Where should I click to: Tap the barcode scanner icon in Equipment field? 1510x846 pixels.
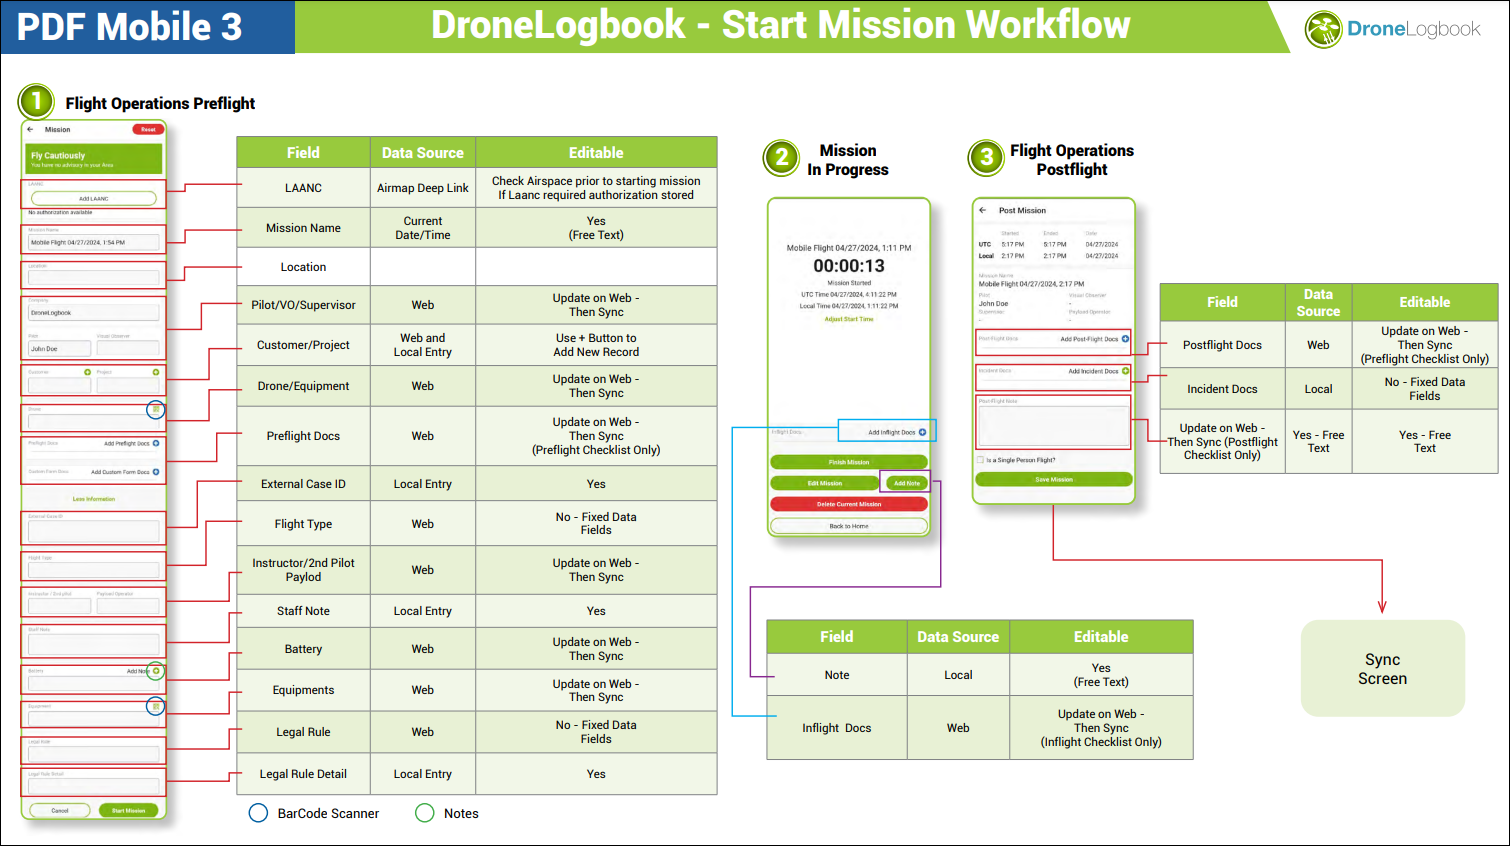click(x=155, y=706)
